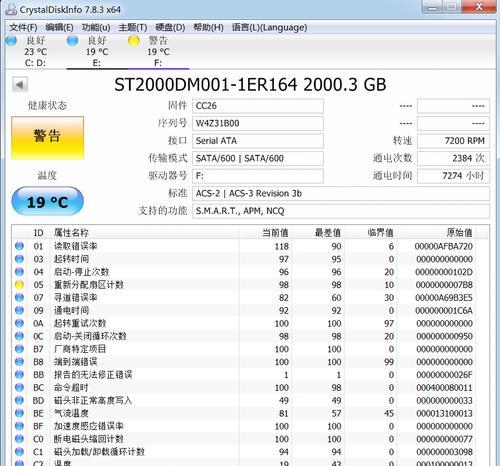Click the status icon for attribute 0A

[x=19, y=323]
